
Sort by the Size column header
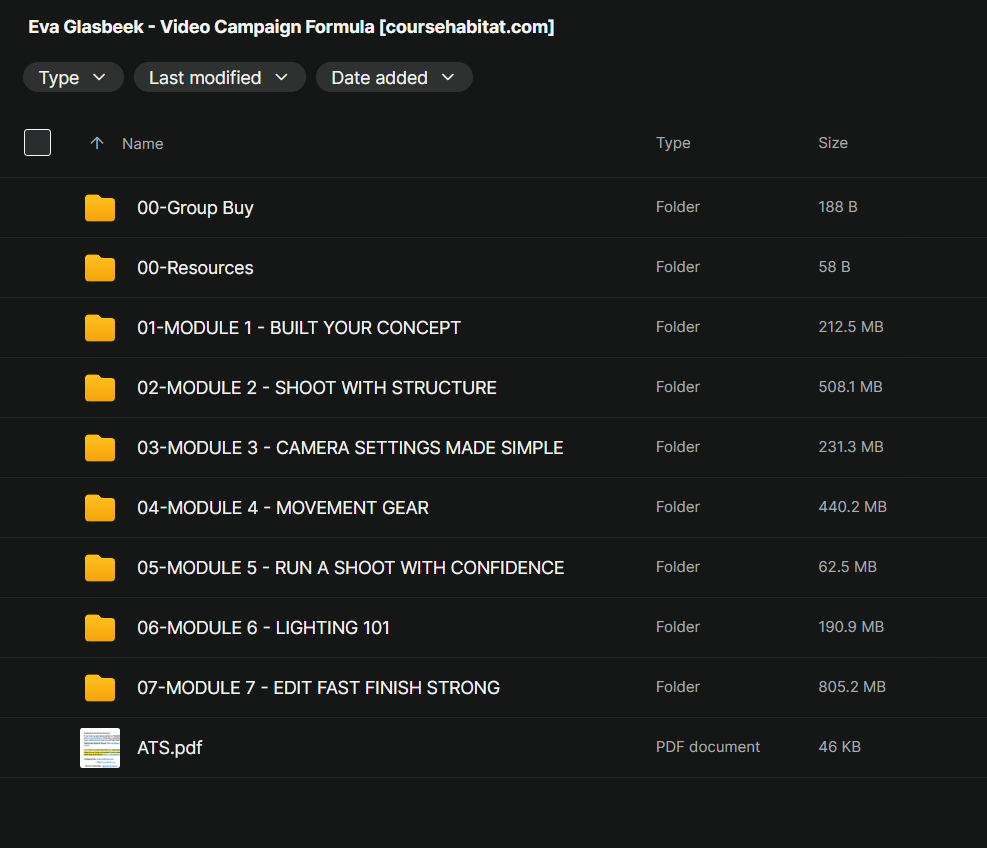(833, 143)
